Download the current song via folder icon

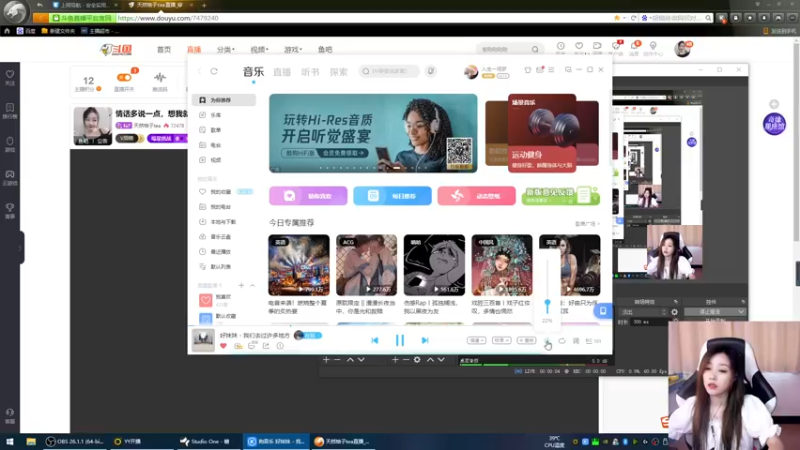tap(238, 346)
